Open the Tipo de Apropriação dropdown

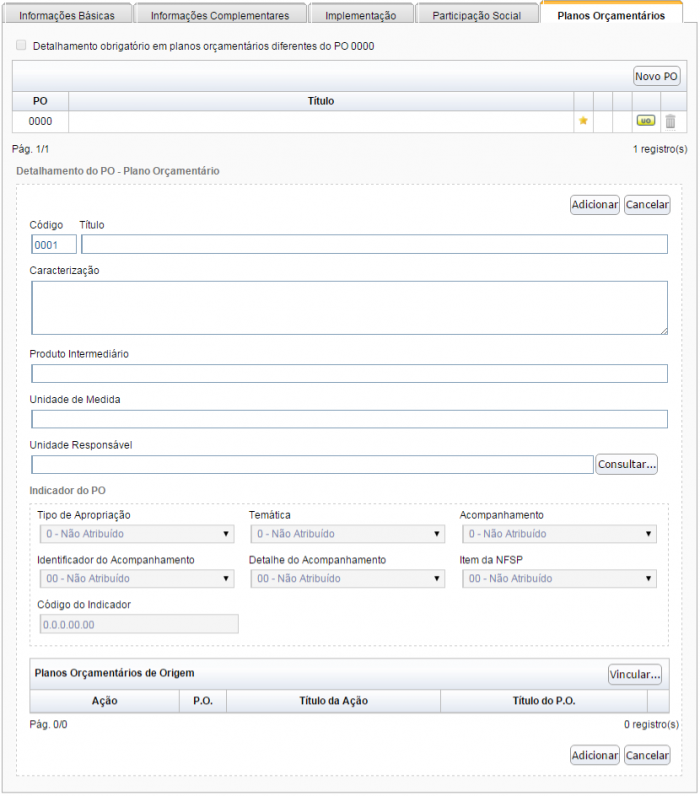click(136, 534)
